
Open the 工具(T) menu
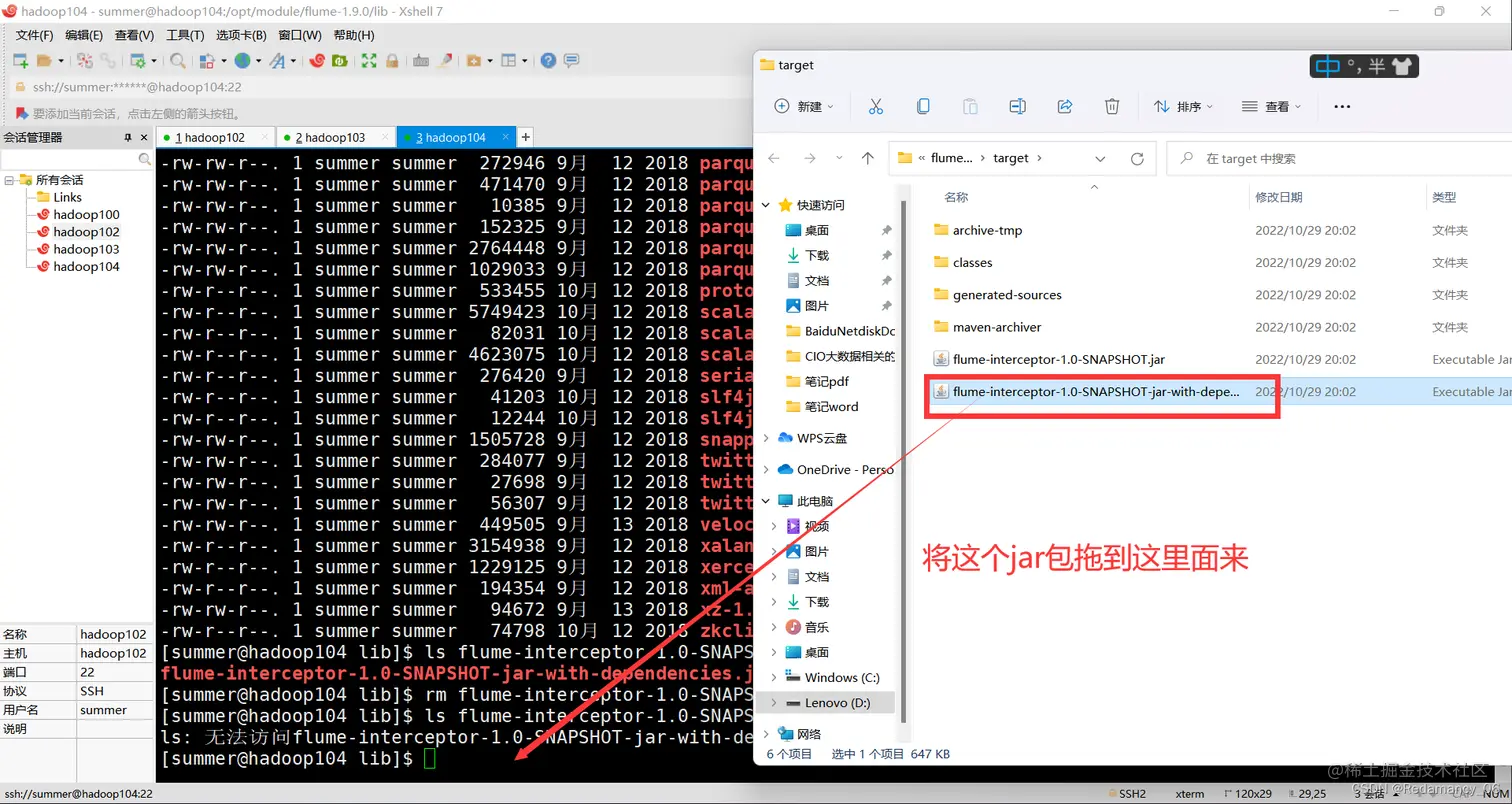185,35
